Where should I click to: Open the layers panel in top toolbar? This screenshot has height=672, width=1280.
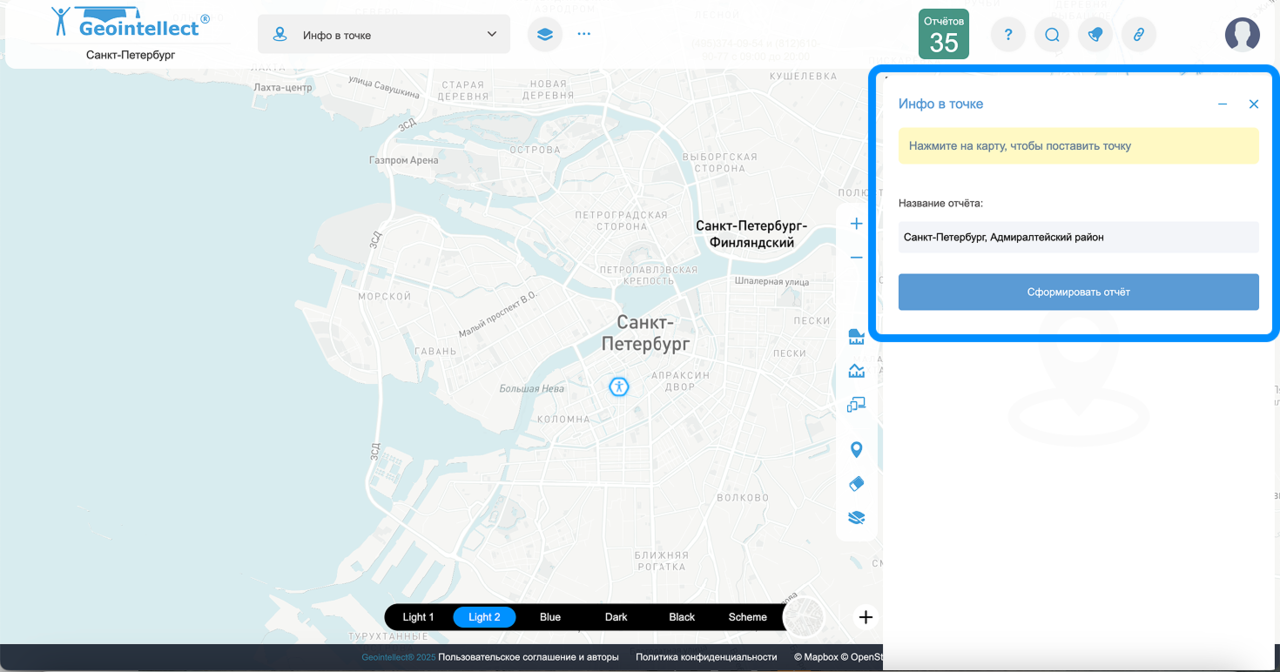pos(545,34)
